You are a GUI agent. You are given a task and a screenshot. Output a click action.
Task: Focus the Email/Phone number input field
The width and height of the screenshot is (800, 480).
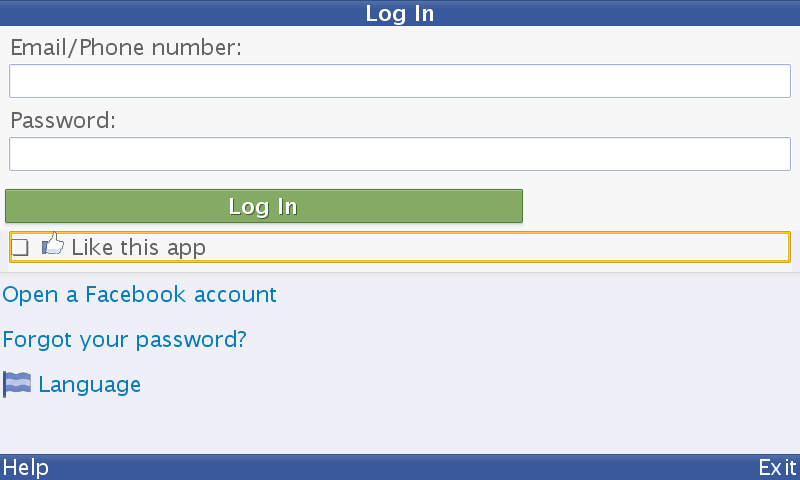[x=400, y=81]
